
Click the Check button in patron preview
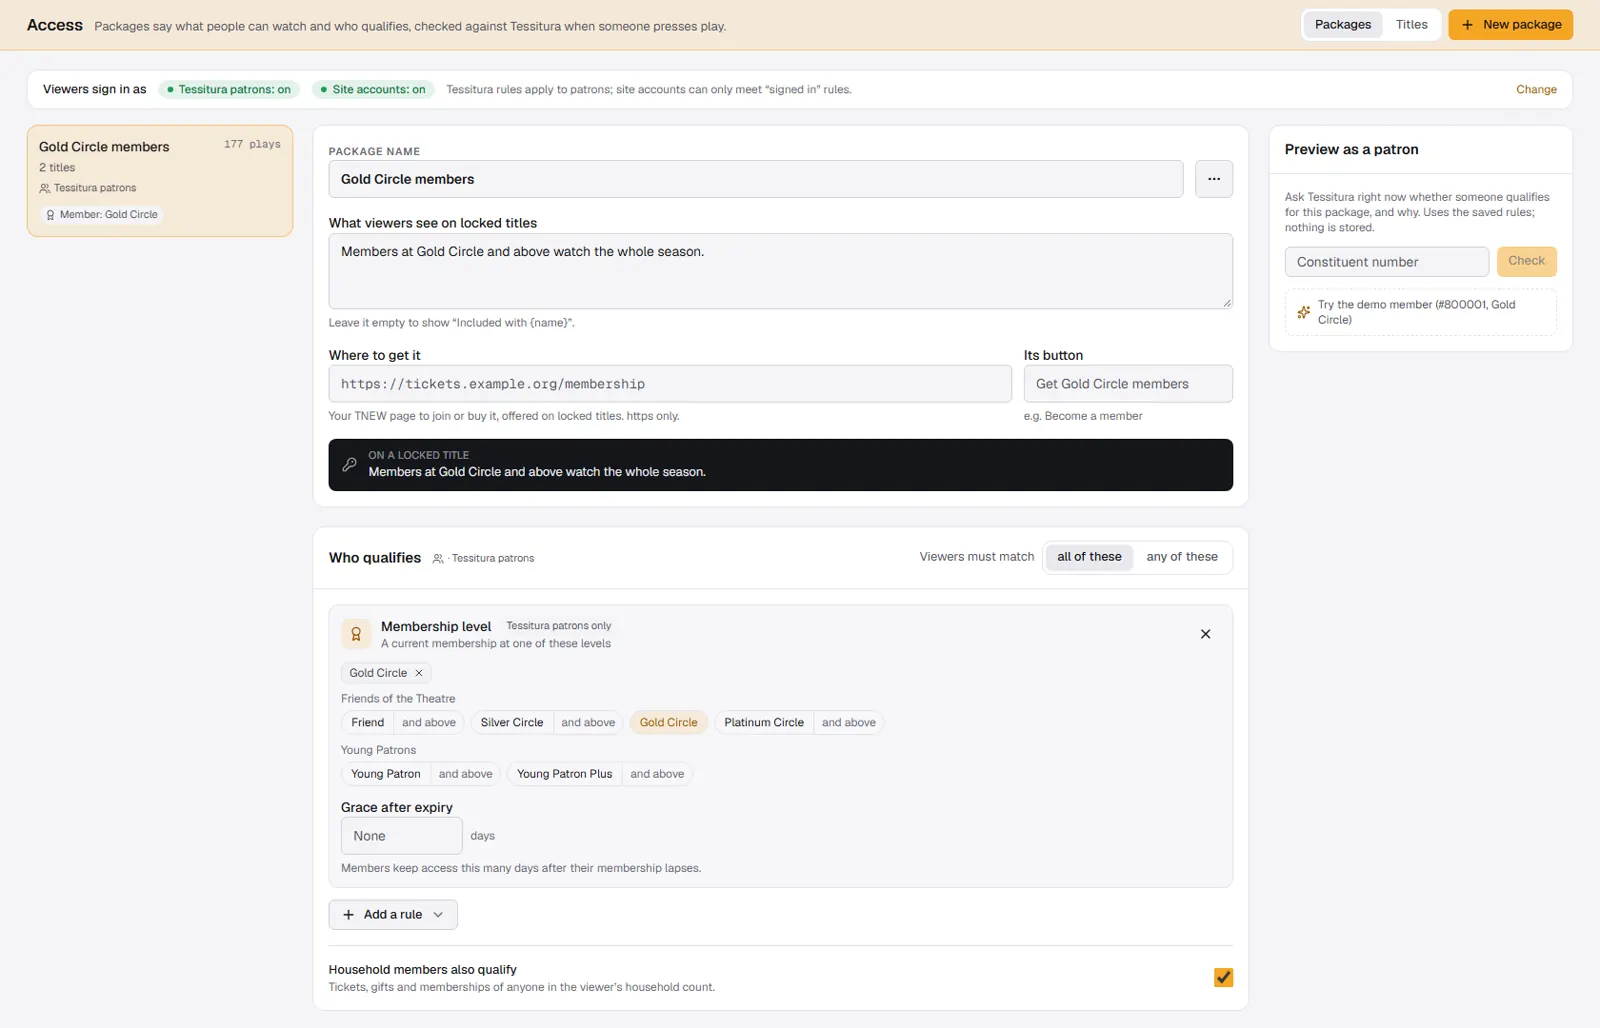tap(1526, 261)
